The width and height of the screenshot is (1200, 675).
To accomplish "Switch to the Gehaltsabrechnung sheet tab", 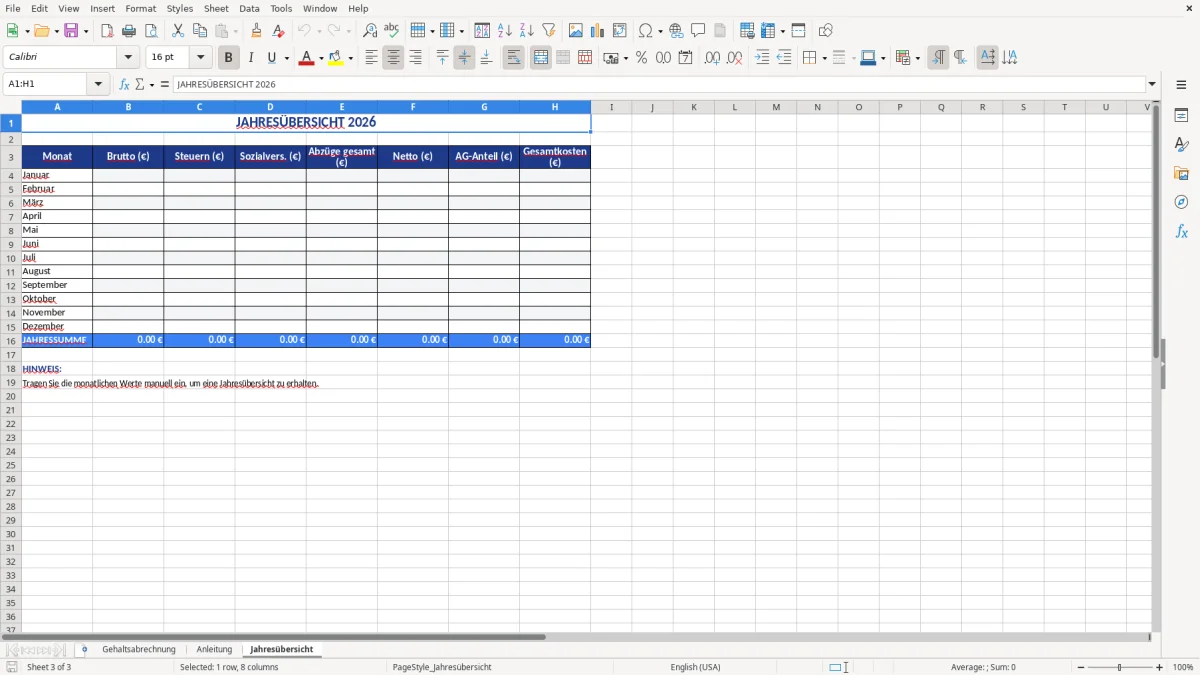I will [x=138, y=648].
